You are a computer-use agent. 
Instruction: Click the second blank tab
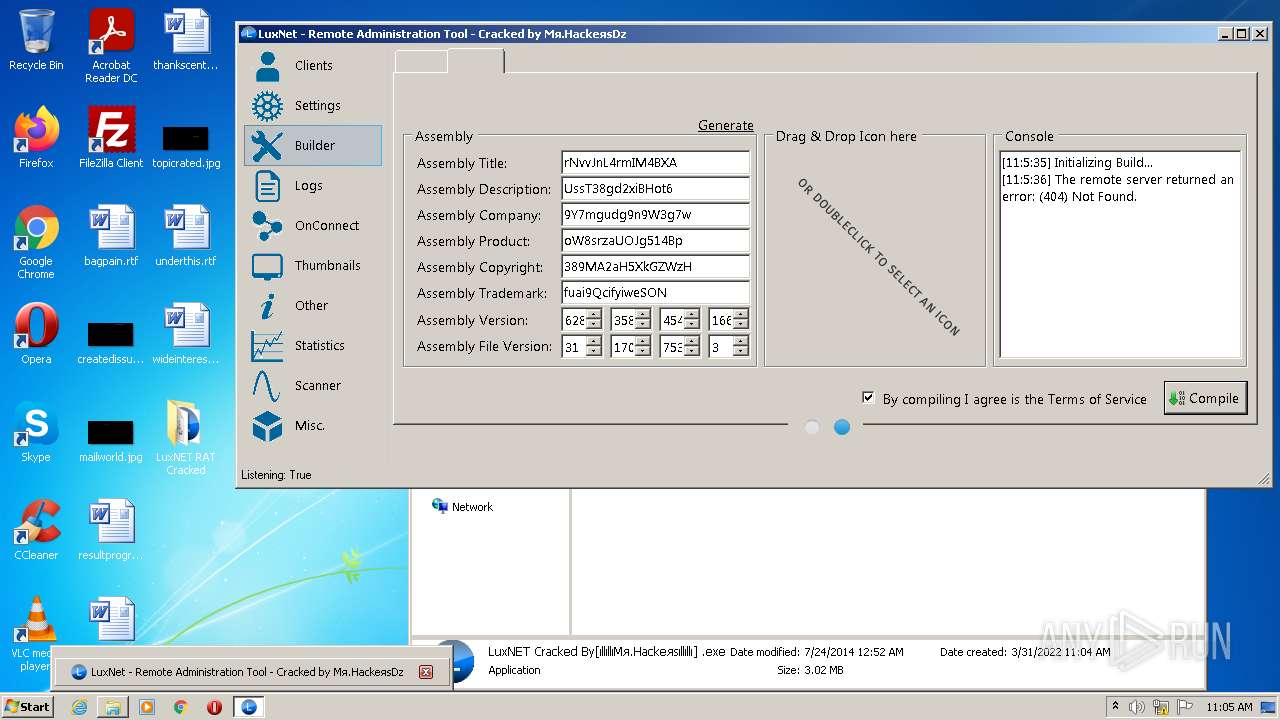(x=475, y=60)
